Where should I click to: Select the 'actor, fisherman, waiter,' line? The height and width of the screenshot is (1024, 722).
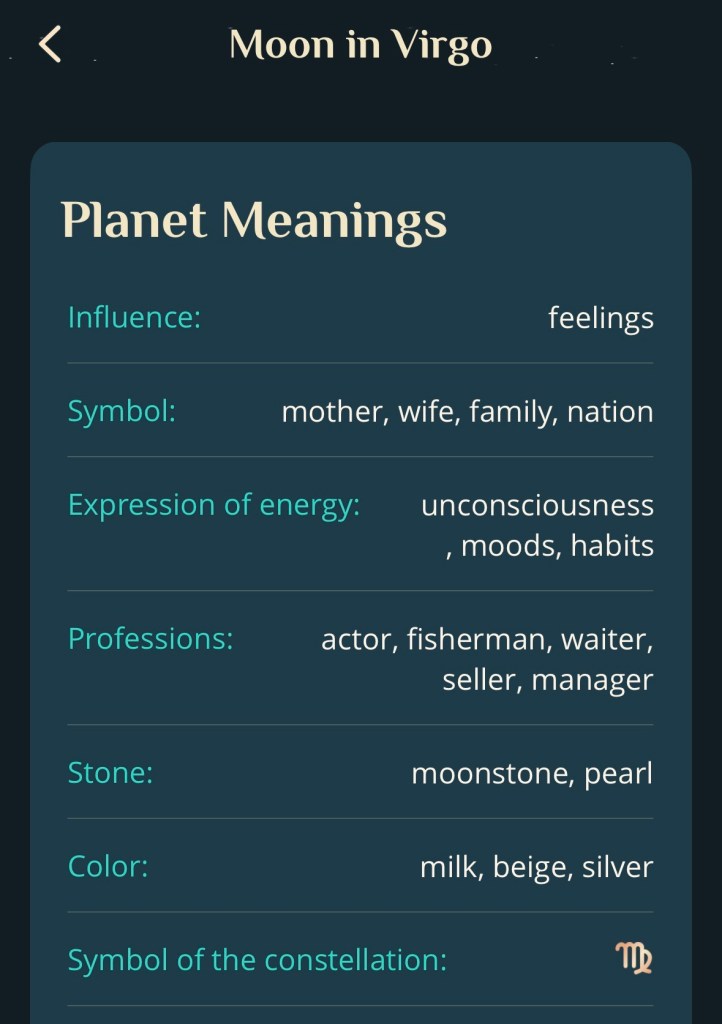(x=486, y=639)
